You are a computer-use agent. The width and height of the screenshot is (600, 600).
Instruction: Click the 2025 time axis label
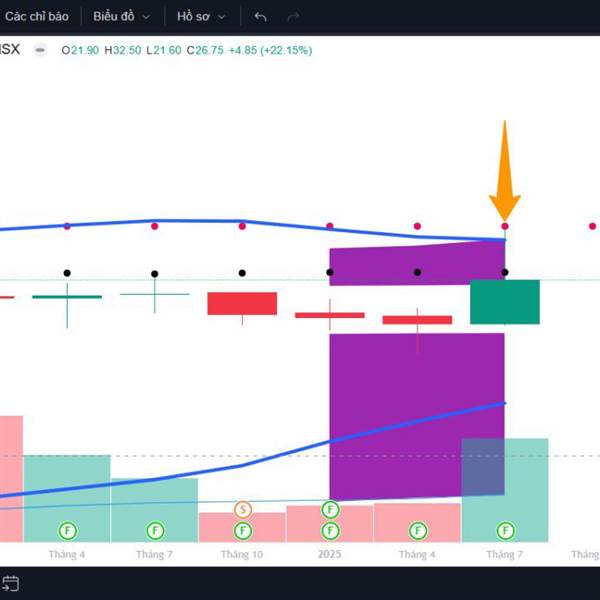[329, 554]
